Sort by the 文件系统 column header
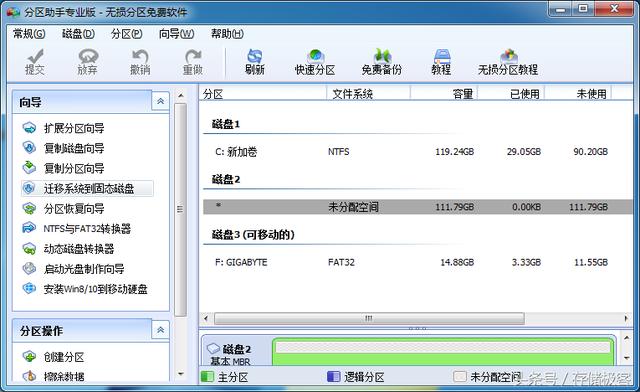The width and height of the screenshot is (640, 392). click(369, 94)
